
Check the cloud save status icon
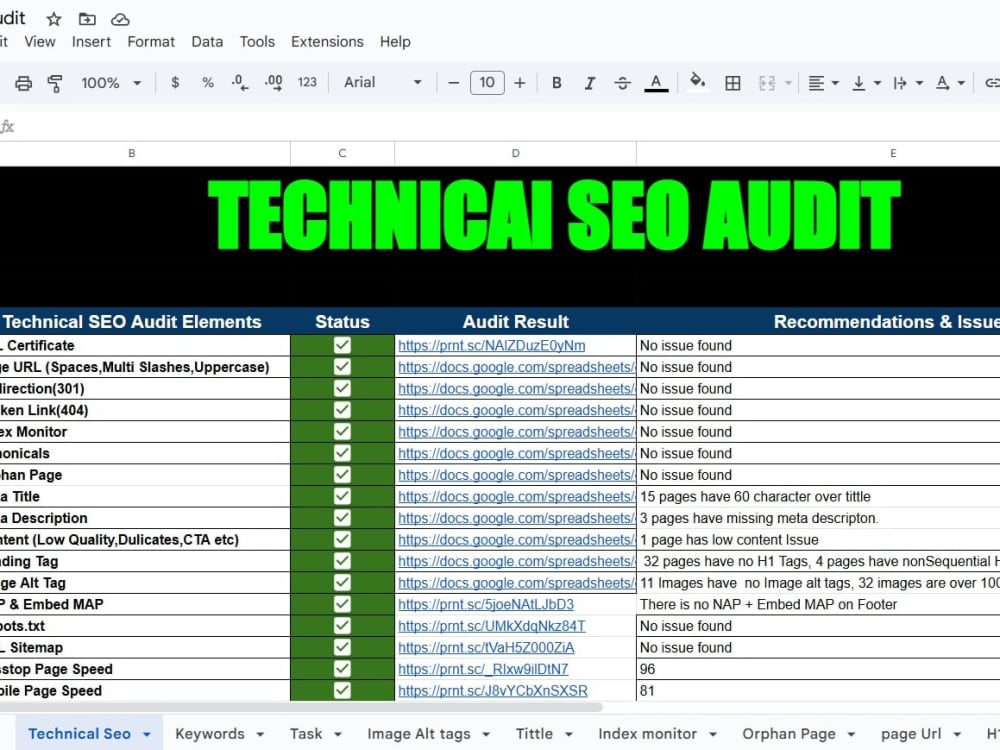120,20
